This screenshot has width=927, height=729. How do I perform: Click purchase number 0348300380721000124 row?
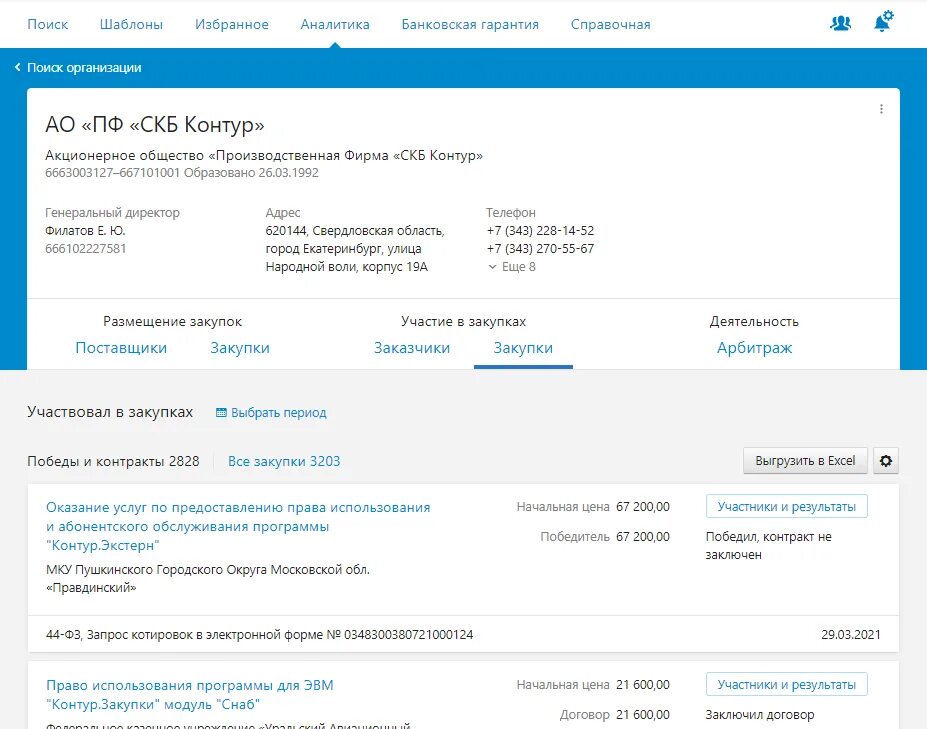pyautogui.click(x=463, y=634)
